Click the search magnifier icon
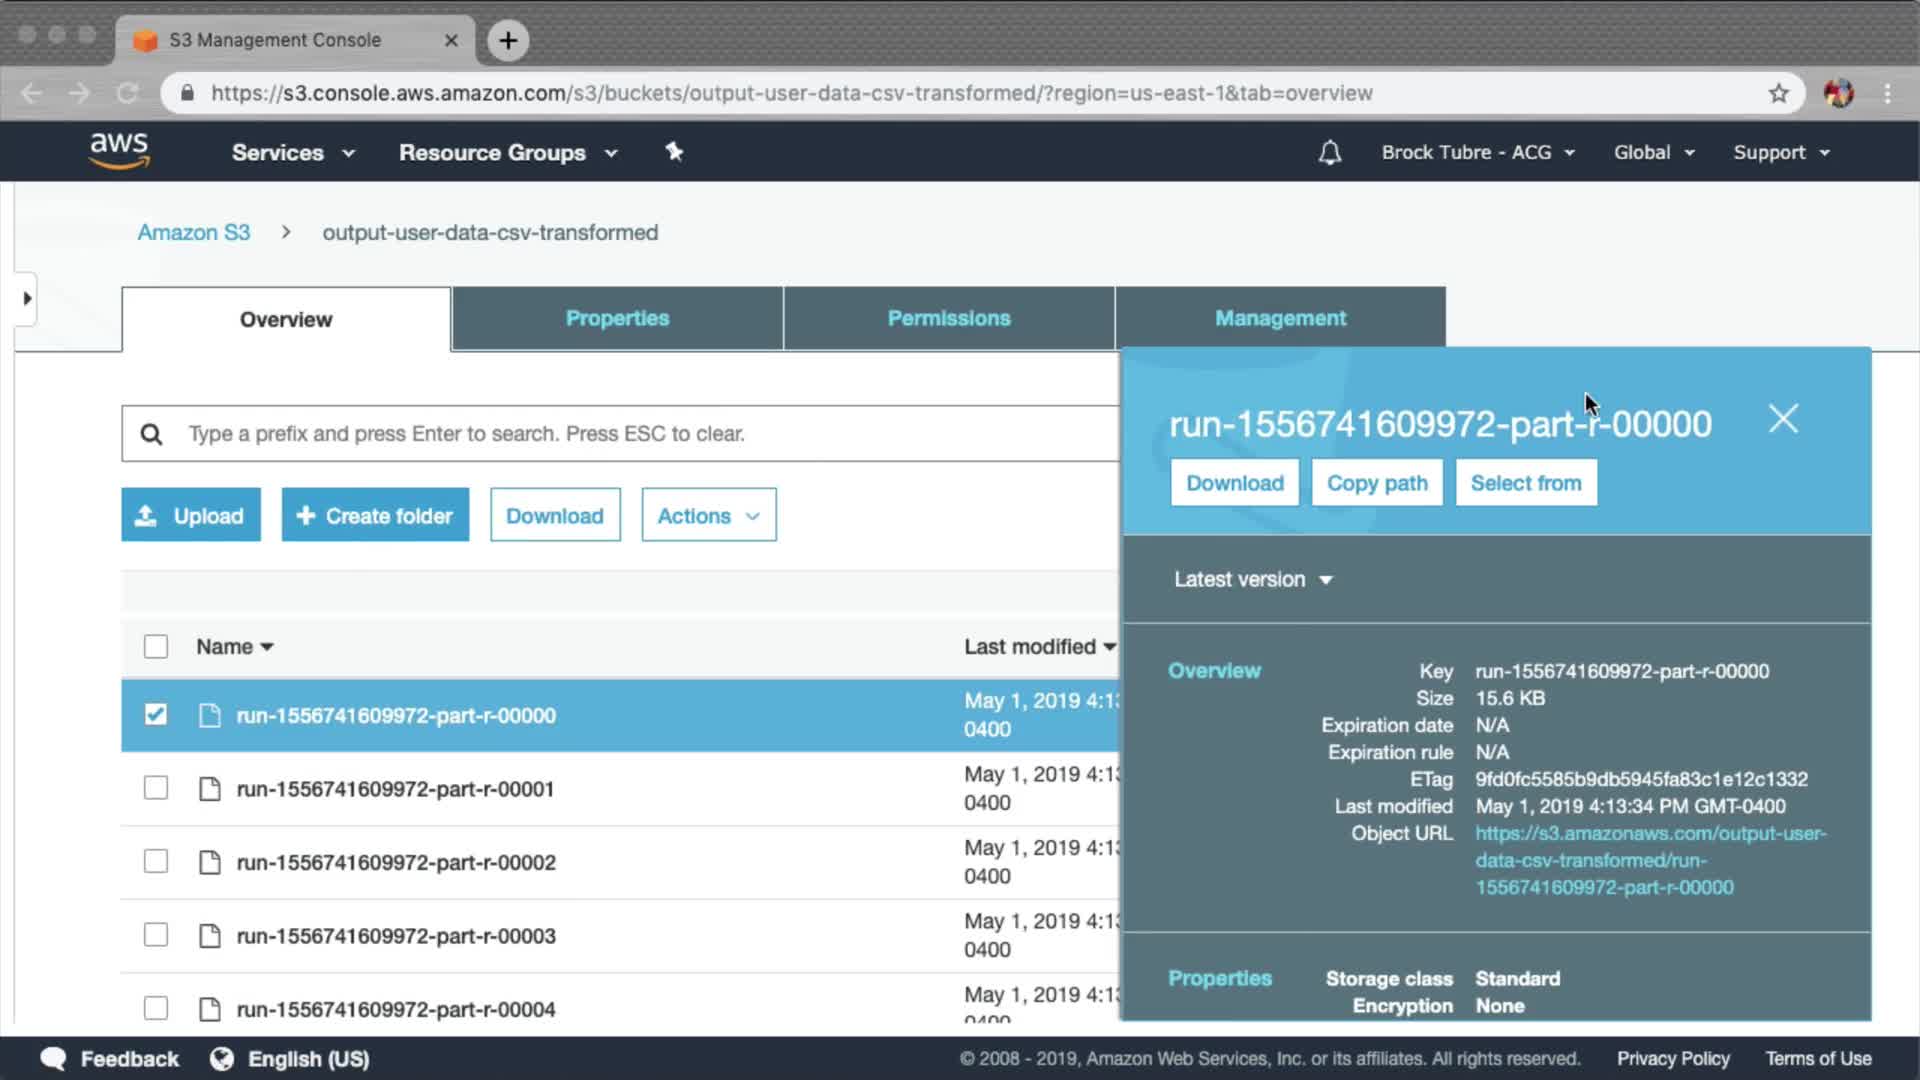The image size is (1920, 1080). (151, 434)
